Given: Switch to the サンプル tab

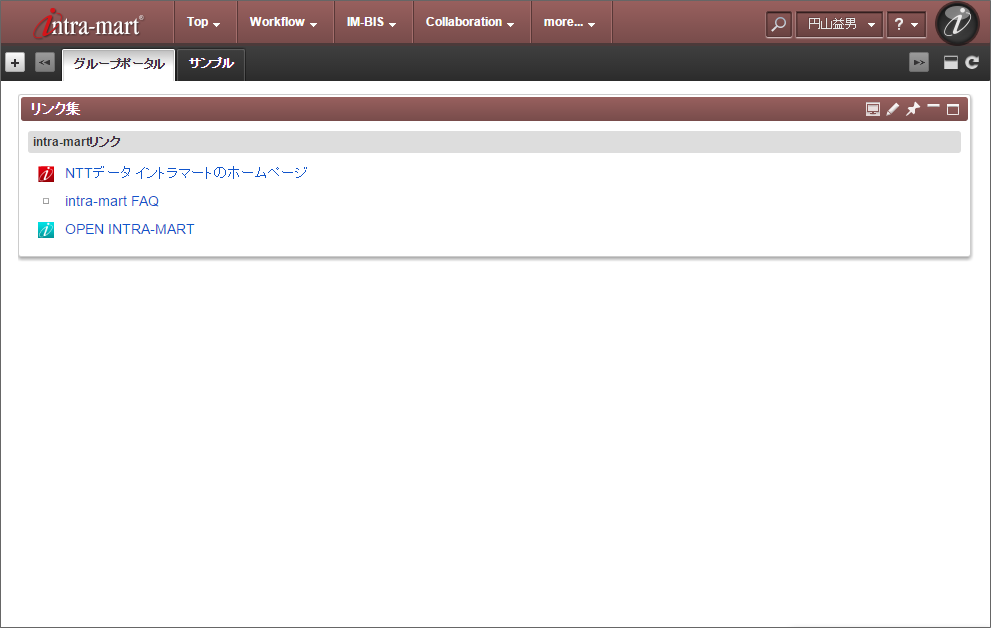Looking at the screenshot, I should 211,64.
